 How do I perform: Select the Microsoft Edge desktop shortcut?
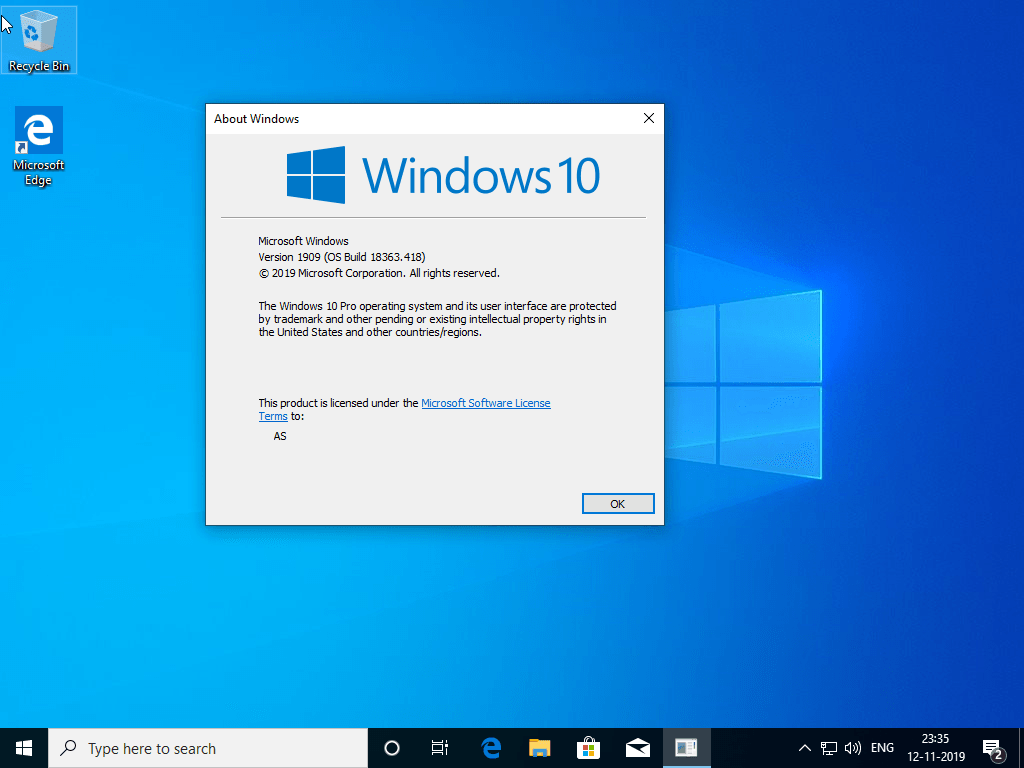[x=39, y=146]
